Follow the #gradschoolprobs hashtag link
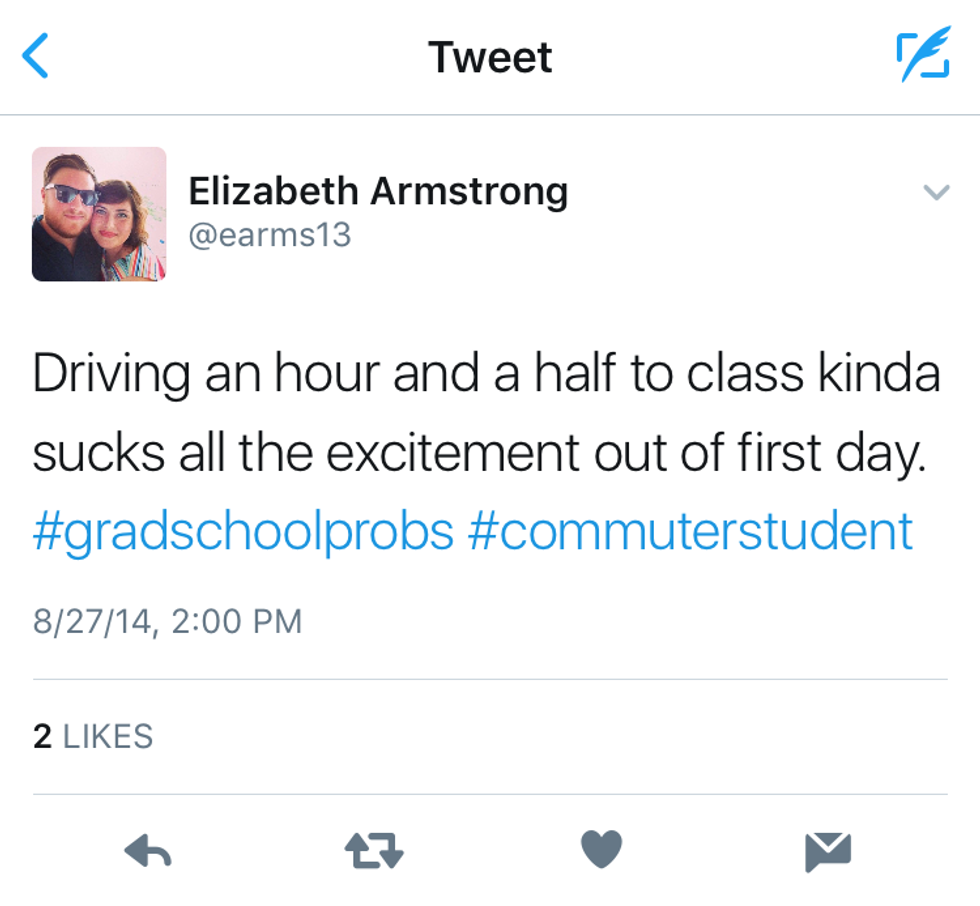Screen dimensions: 980x906 coord(243,531)
